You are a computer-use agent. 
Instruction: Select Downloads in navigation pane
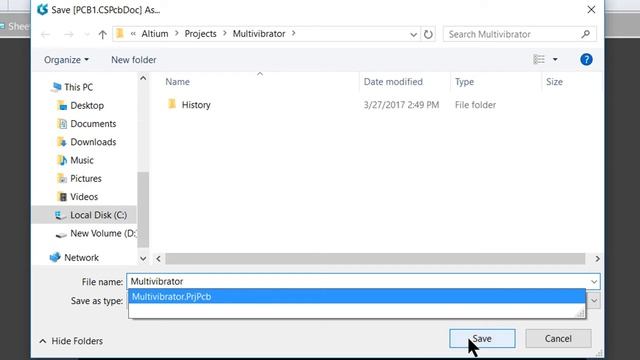coord(93,142)
